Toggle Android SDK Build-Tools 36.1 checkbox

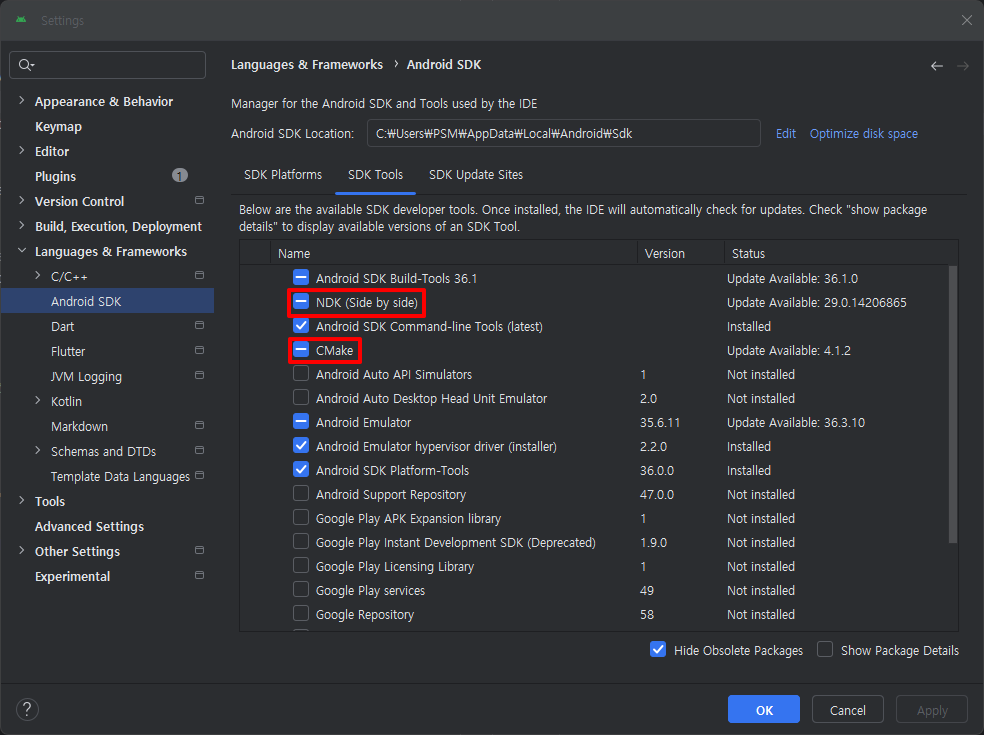[301, 277]
